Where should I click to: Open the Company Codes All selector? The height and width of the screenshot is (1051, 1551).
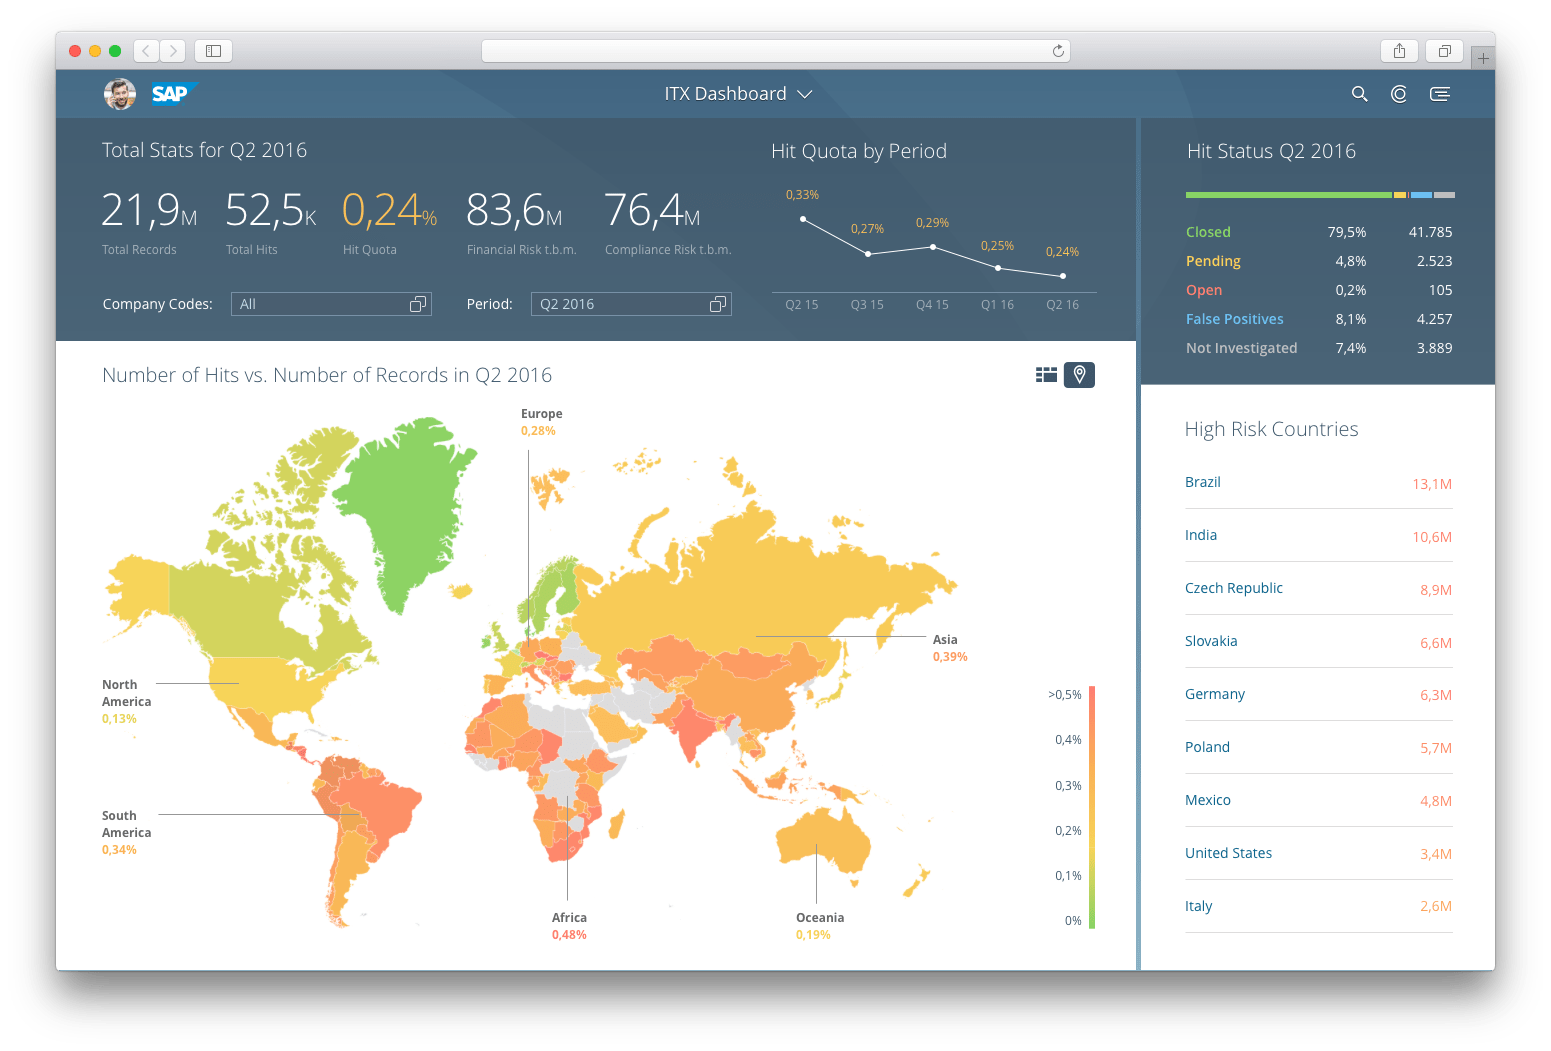coord(331,304)
